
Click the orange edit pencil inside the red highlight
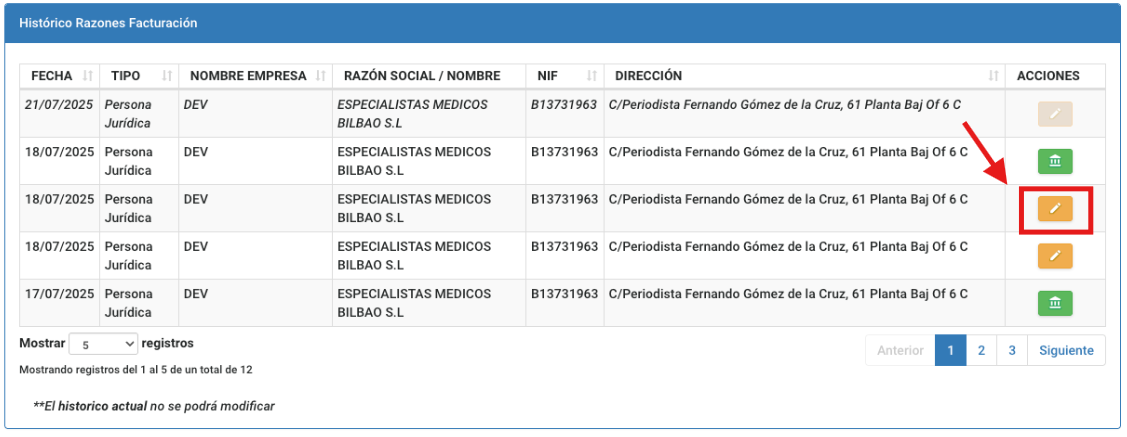coord(1055,208)
